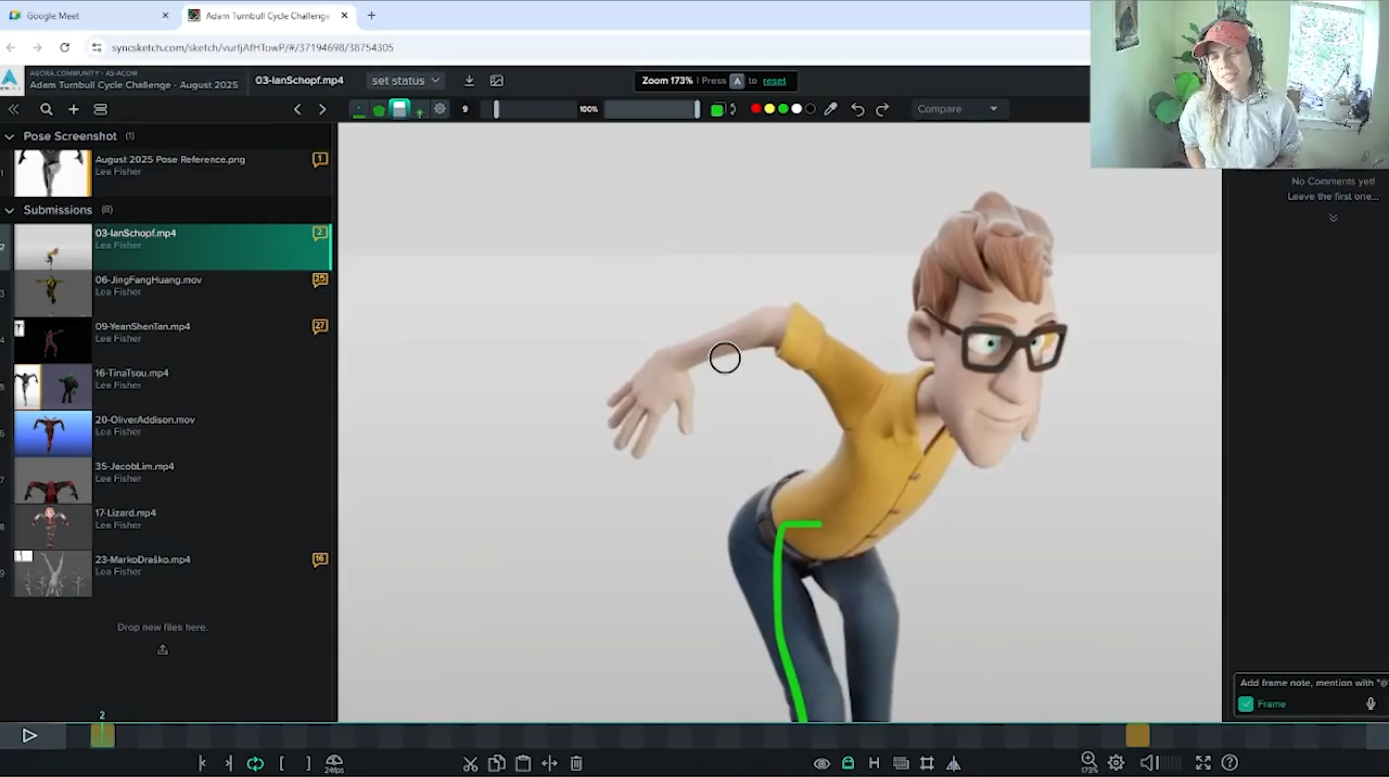Image resolution: width=1389 pixels, height=777 pixels.
Task: Toggle loop playback
Action: (x=255, y=764)
